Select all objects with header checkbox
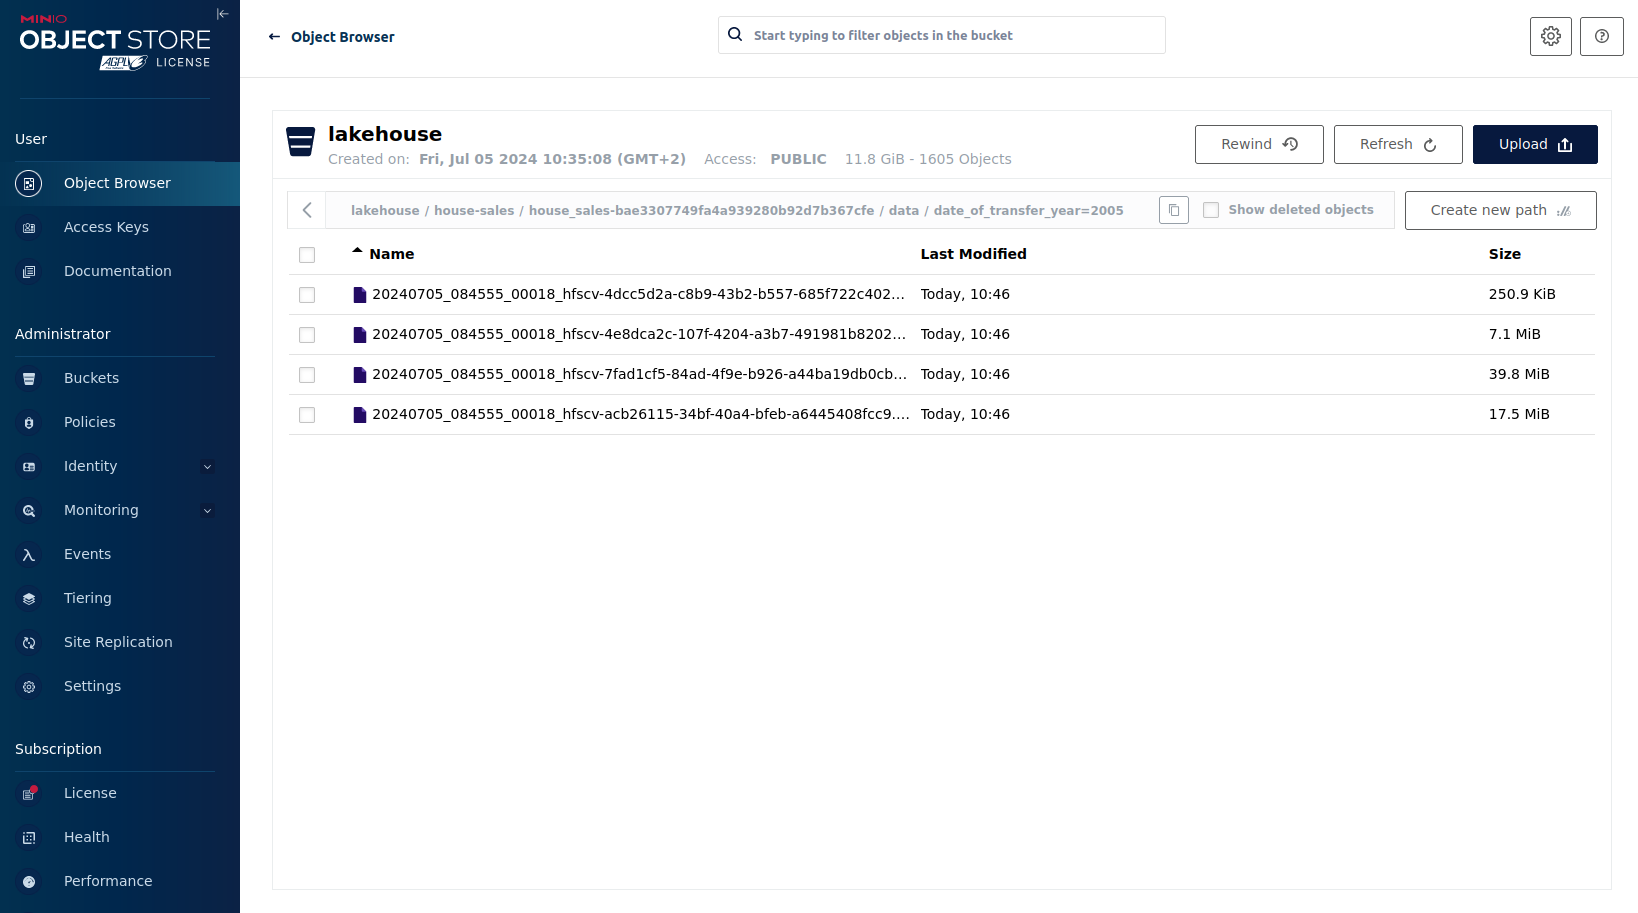This screenshot has width=1638, height=913. click(307, 255)
